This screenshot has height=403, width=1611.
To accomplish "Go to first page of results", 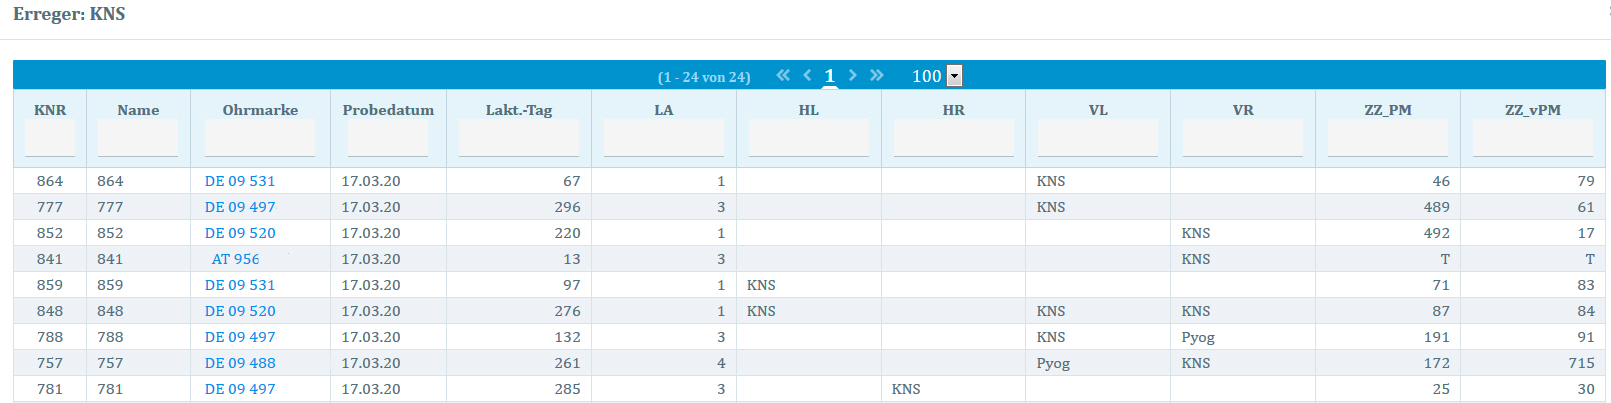I will [783, 75].
